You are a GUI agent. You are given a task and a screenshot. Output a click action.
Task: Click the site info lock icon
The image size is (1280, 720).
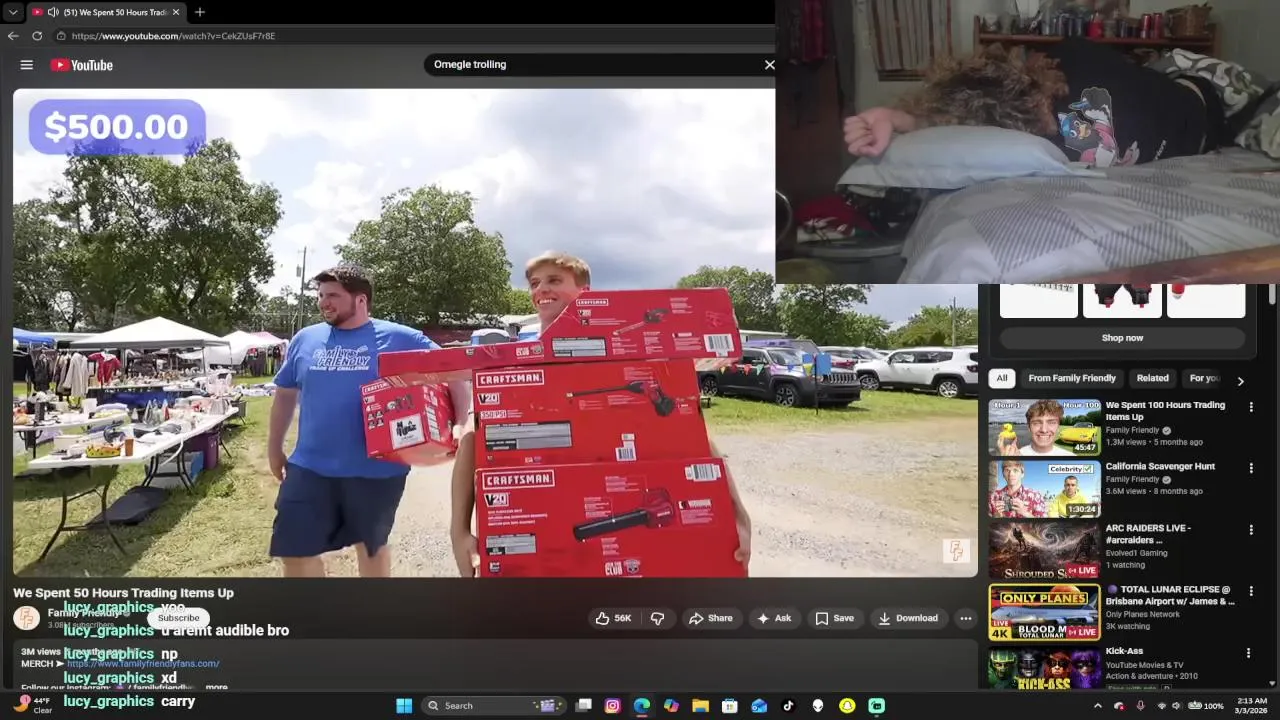[x=61, y=36]
